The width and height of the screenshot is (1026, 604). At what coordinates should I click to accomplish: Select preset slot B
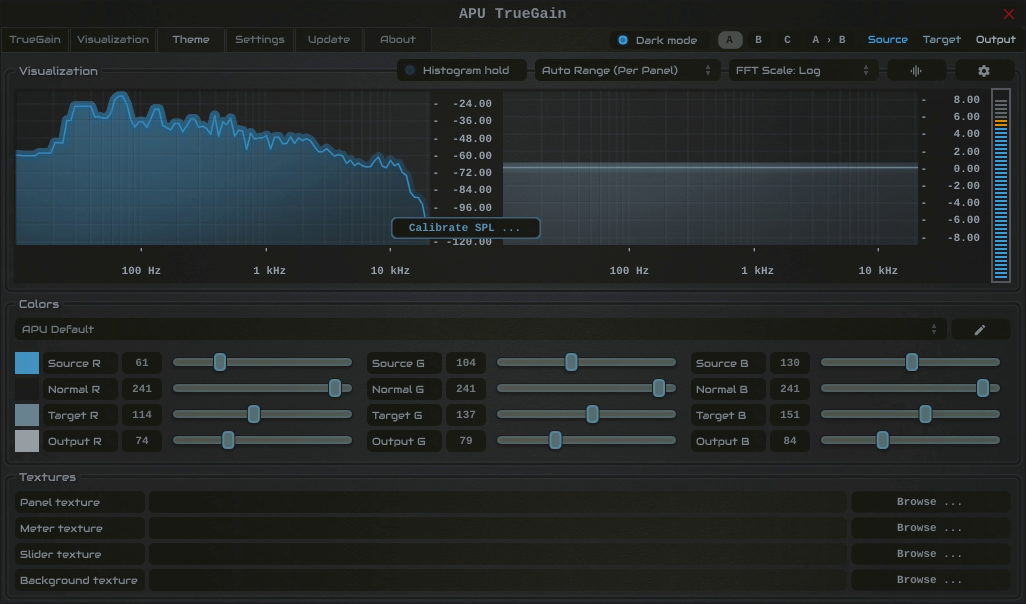tap(758, 40)
